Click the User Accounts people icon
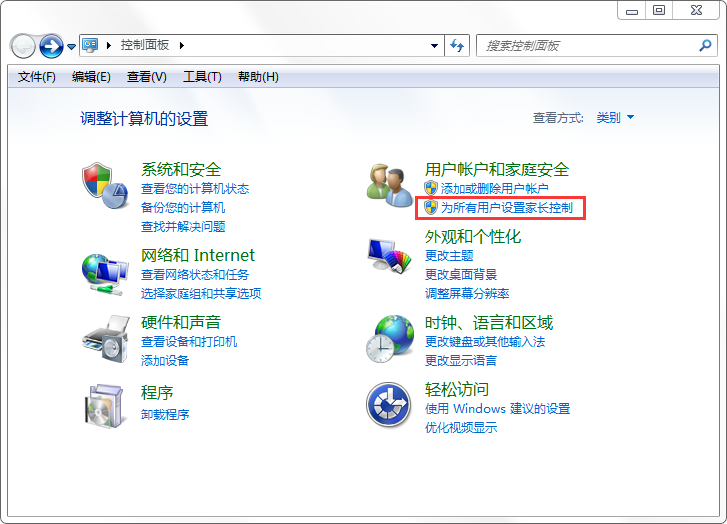 [388, 186]
